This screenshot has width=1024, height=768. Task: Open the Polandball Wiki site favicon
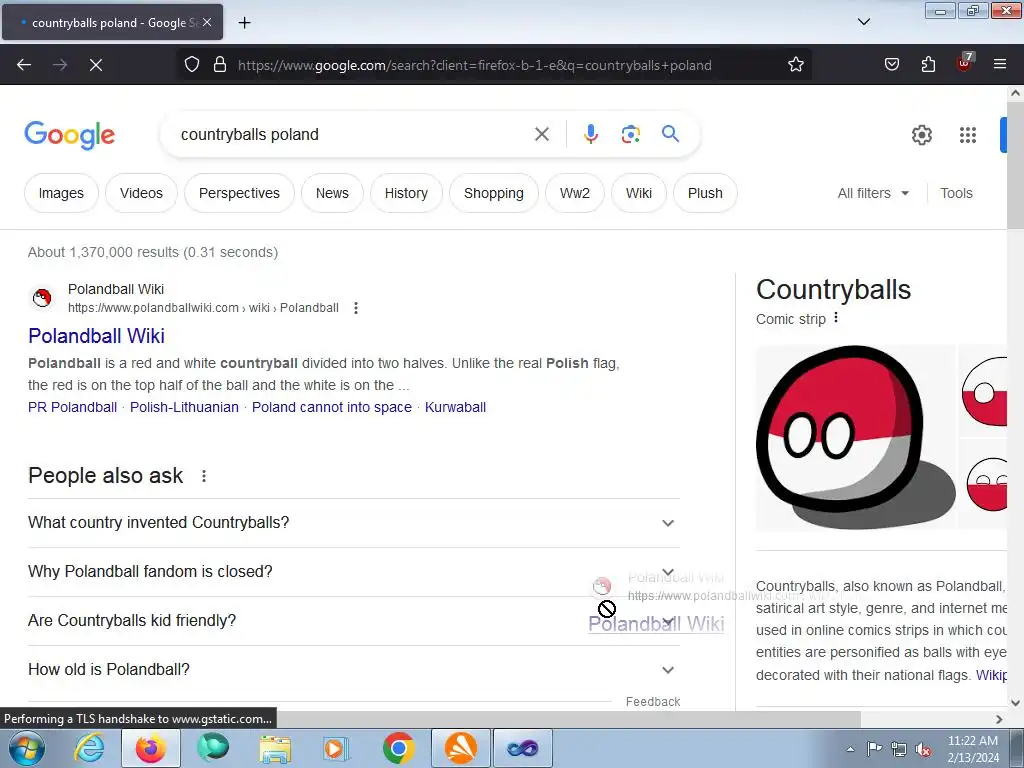tap(42, 298)
